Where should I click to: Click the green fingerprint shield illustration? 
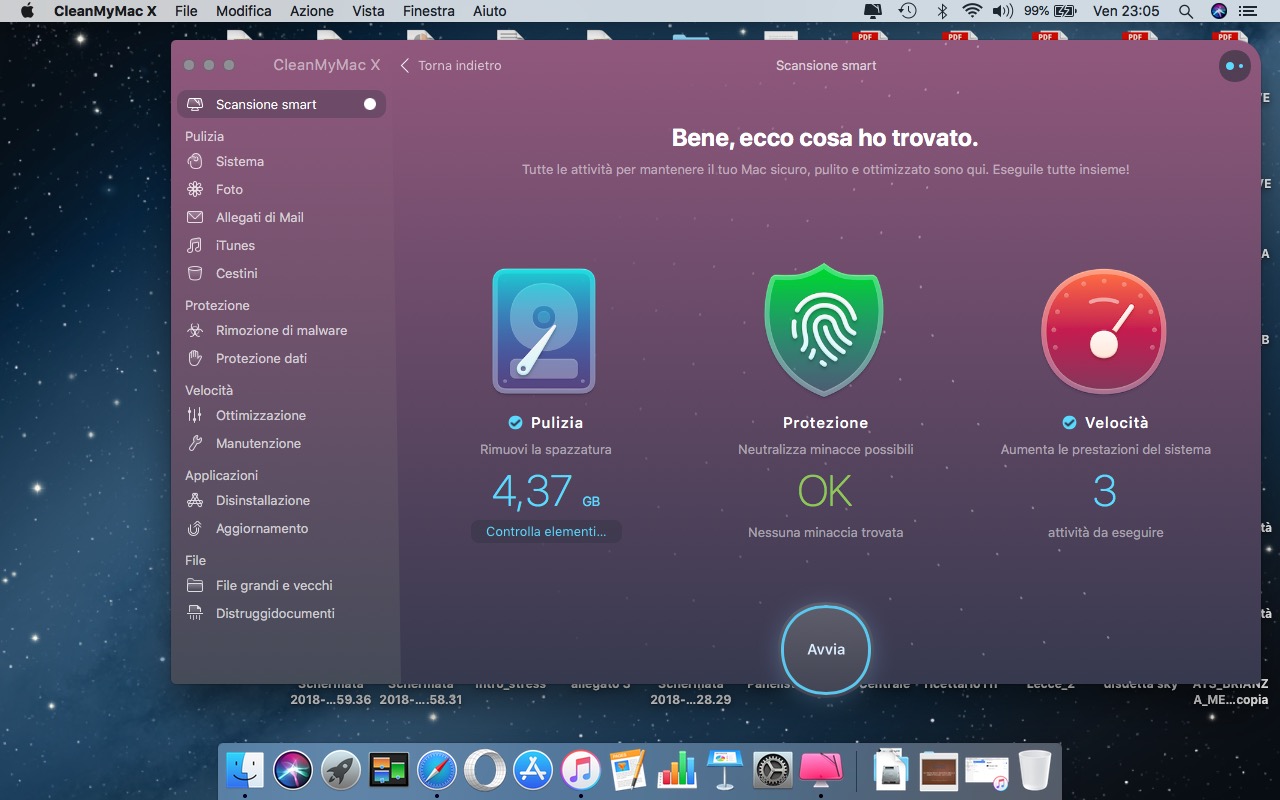pyautogui.click(x=825, y=331)
